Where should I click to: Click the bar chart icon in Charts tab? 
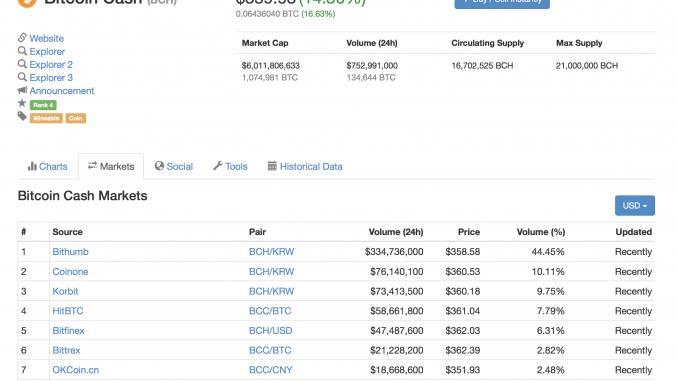tap(32, 166)
